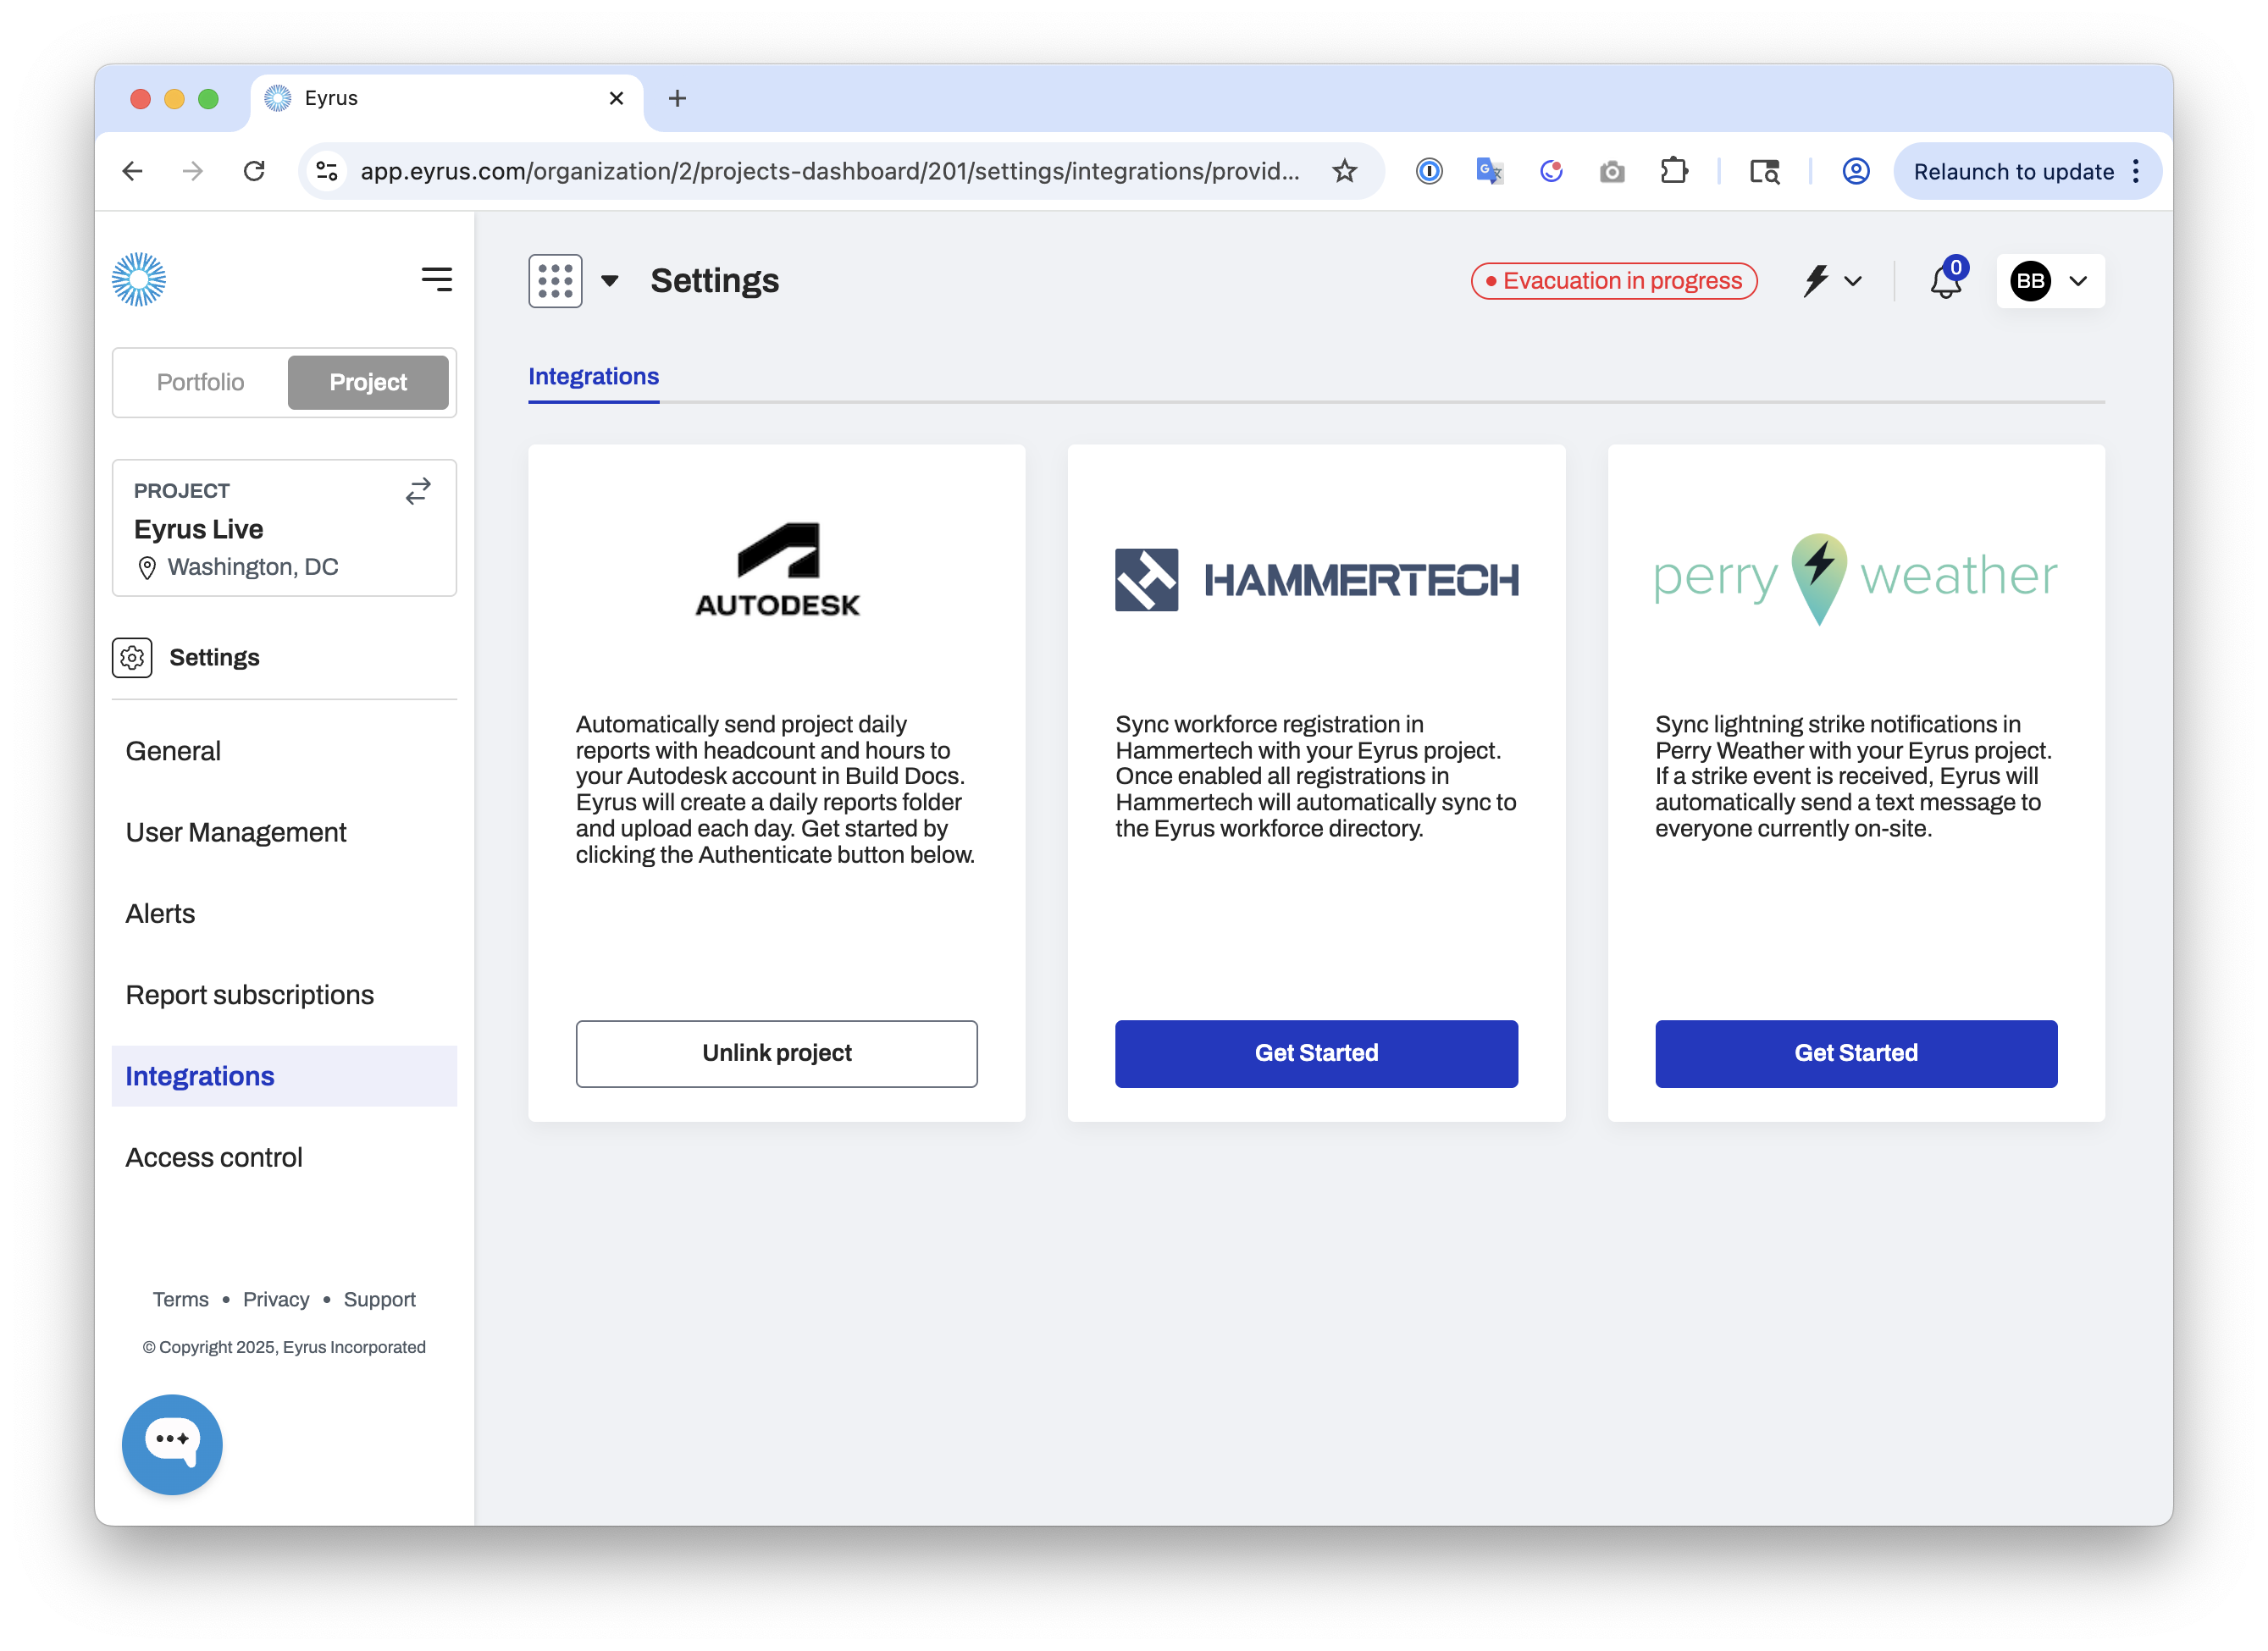Click Get Started on Perry Weather
This screenshot has height=1651, width=2268.
point(1856,1053)
